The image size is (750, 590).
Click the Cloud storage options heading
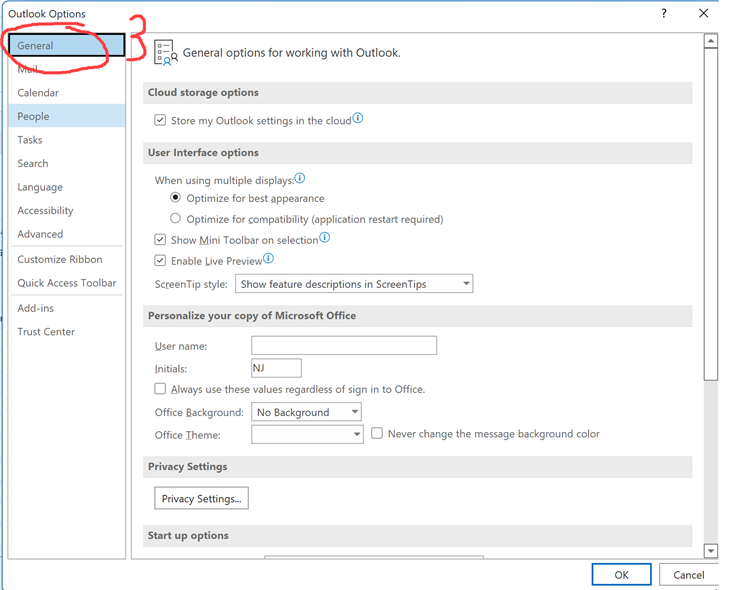tap(203, 92)
